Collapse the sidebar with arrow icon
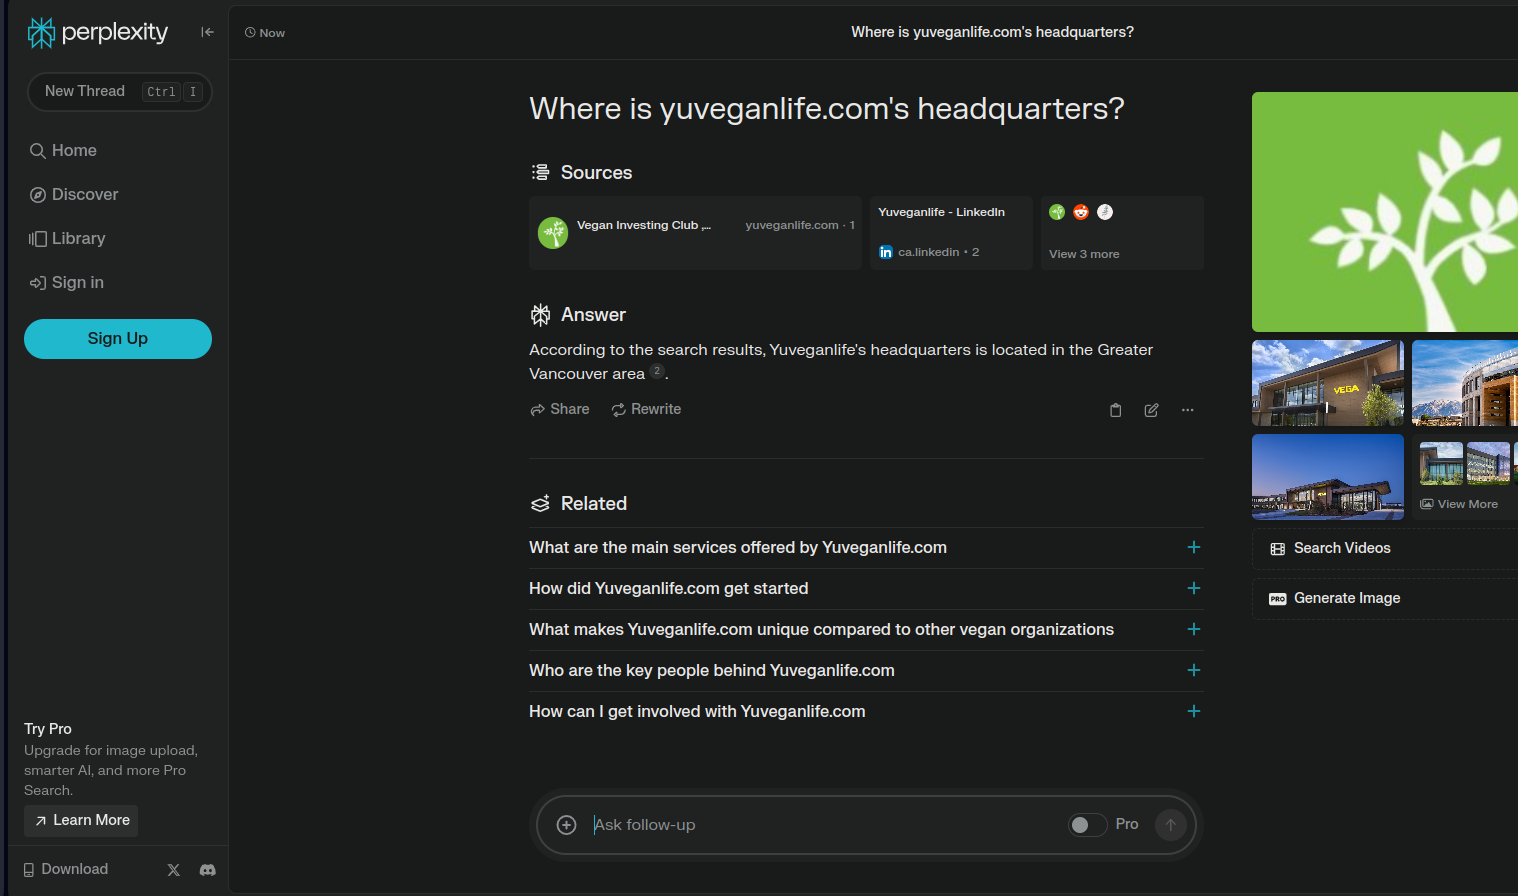Viewport: 1518px width, 896px height. click(207, 32)
